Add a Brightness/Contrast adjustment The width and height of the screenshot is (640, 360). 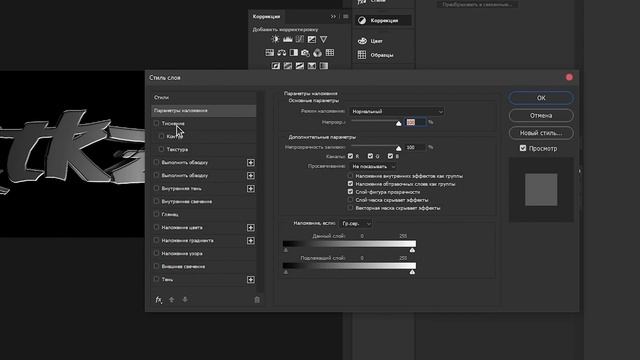pos(276,40)
